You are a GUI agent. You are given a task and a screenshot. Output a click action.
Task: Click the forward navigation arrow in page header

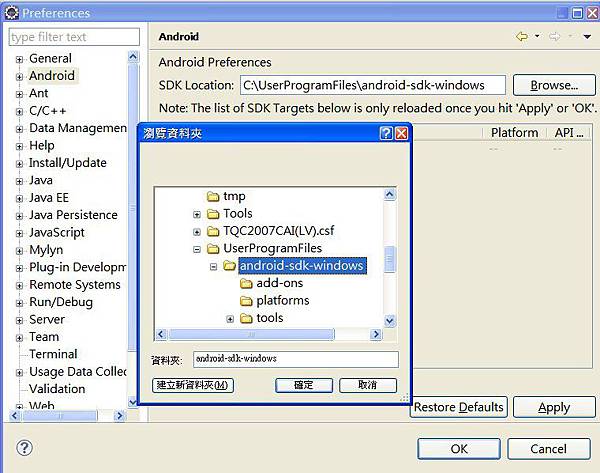[554, 36]
